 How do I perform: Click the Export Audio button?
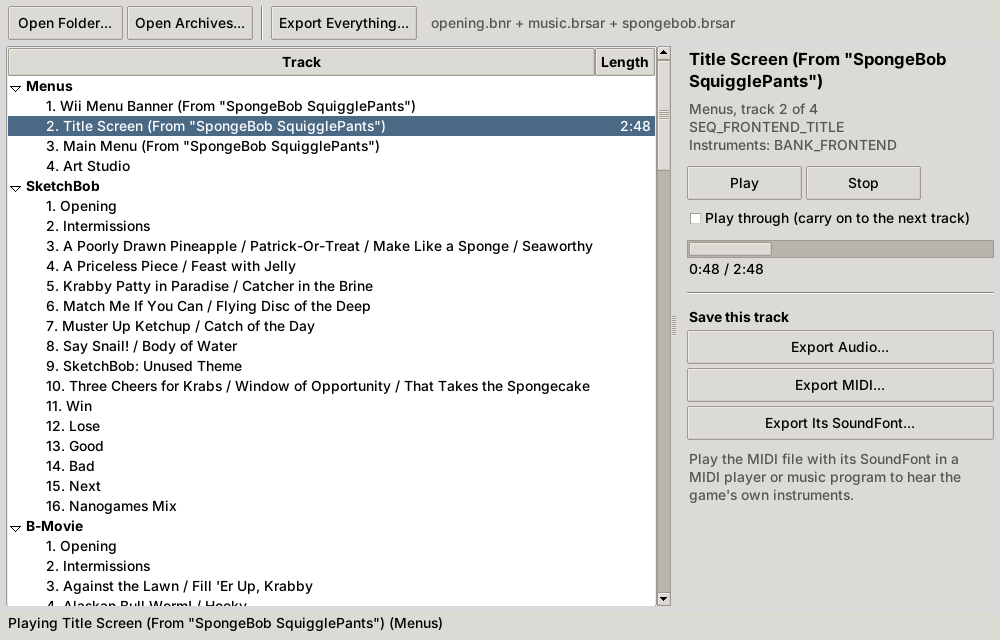840,347
